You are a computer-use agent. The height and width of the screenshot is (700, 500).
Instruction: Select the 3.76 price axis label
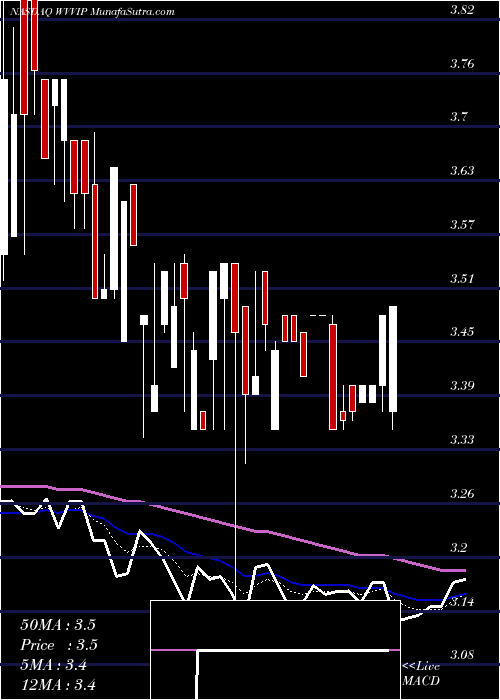point(461,64)
